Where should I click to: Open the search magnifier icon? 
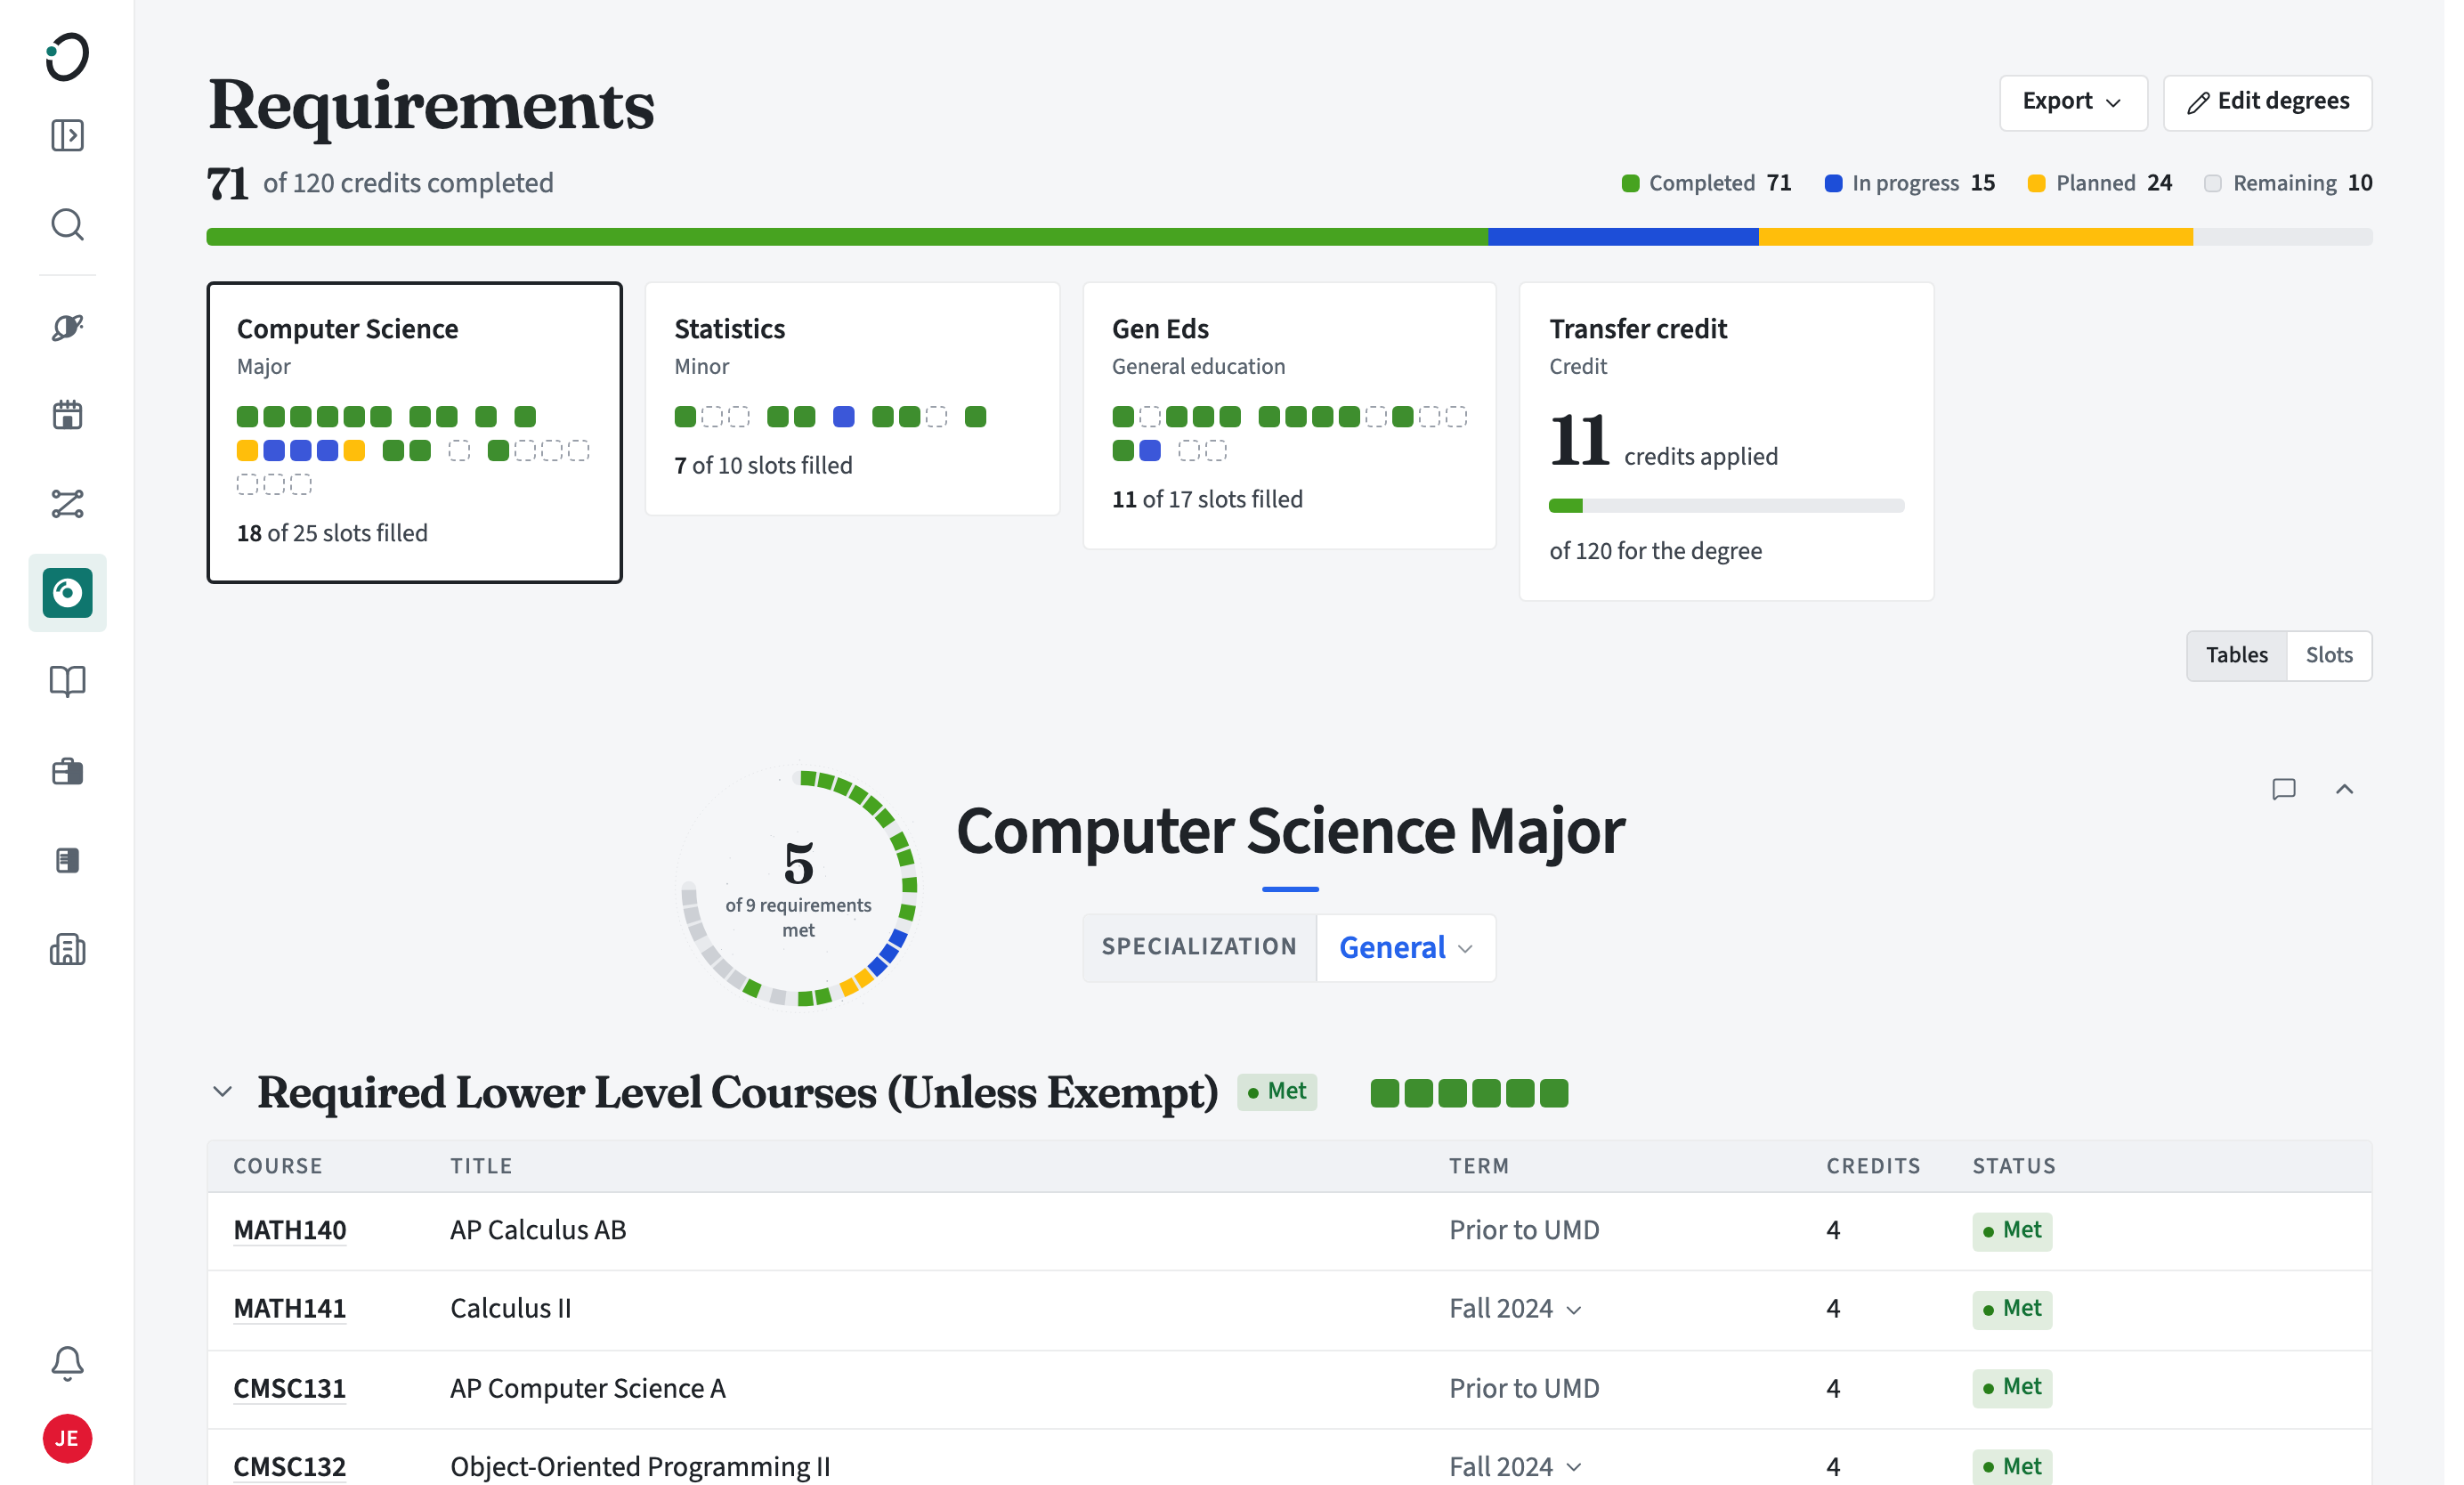(67, 224)
